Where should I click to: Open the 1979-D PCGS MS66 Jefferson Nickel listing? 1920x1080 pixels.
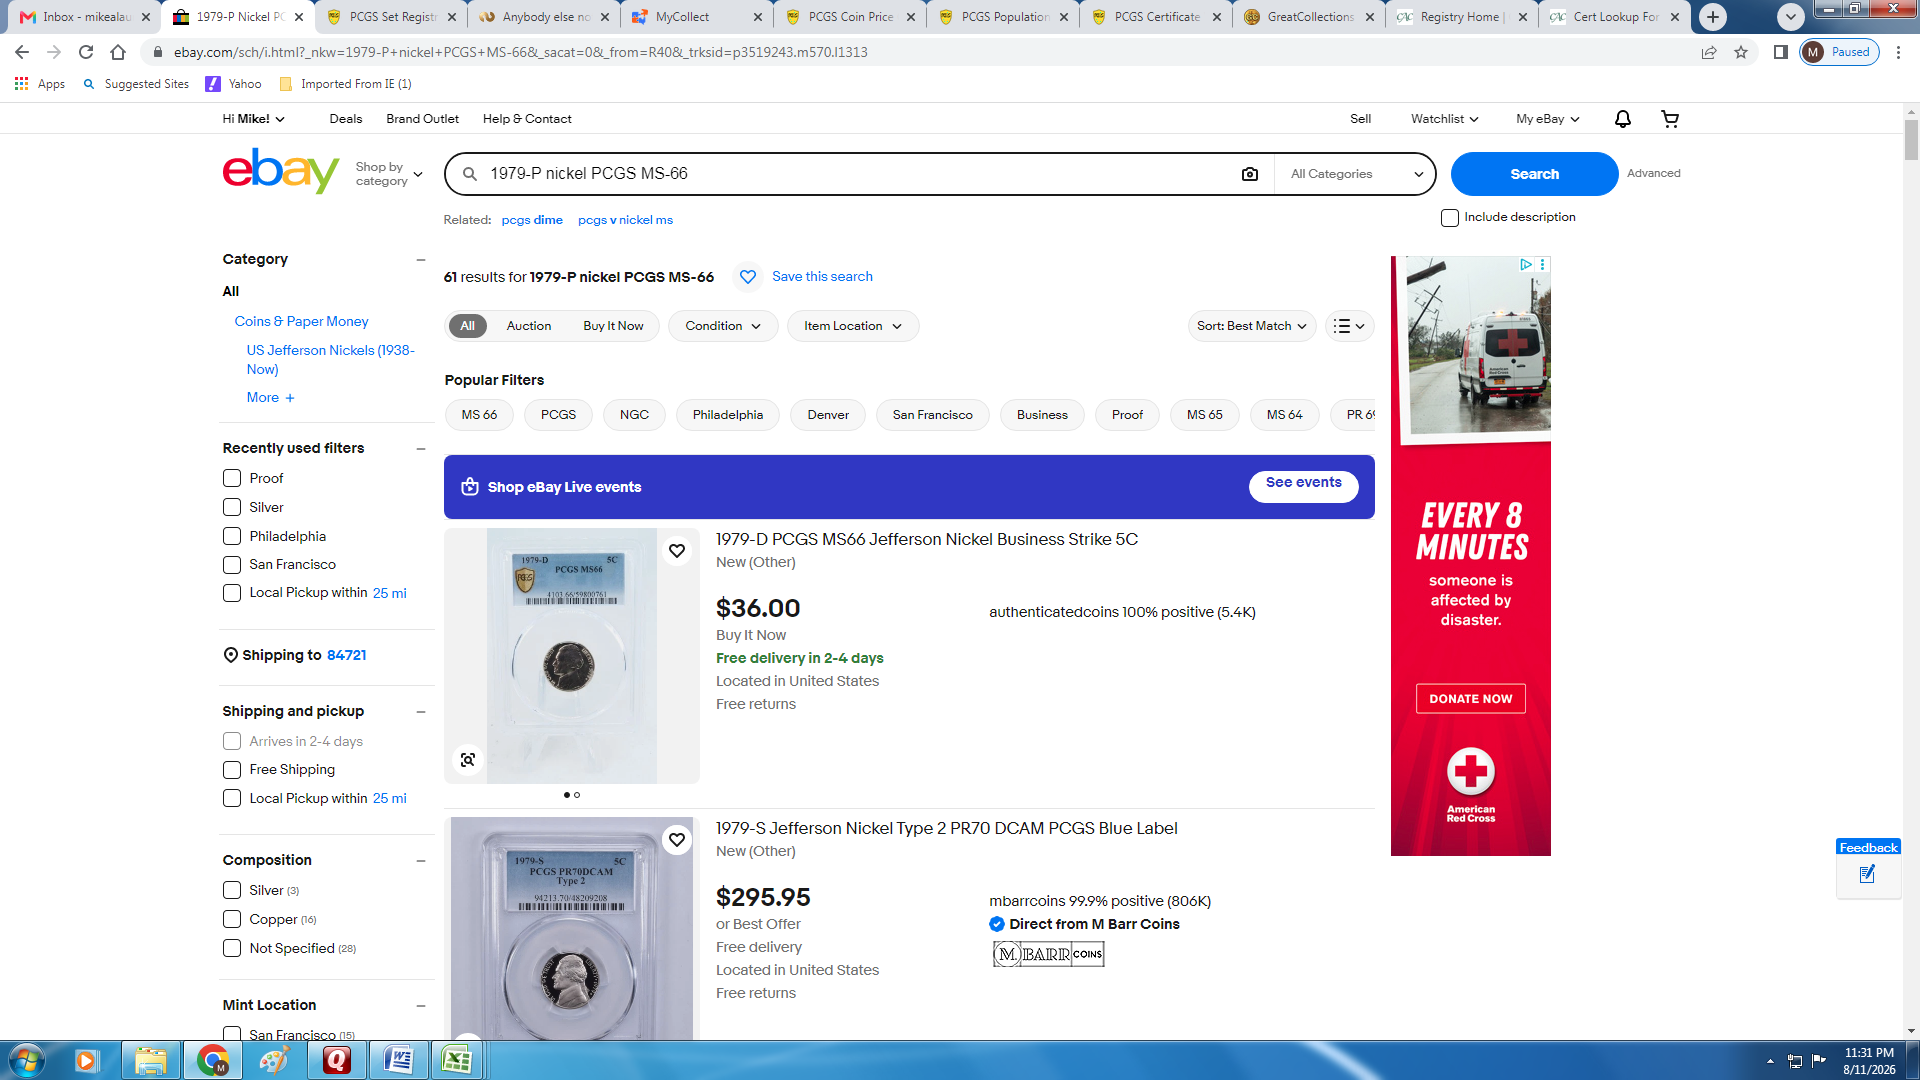click(x=927, y=540)
